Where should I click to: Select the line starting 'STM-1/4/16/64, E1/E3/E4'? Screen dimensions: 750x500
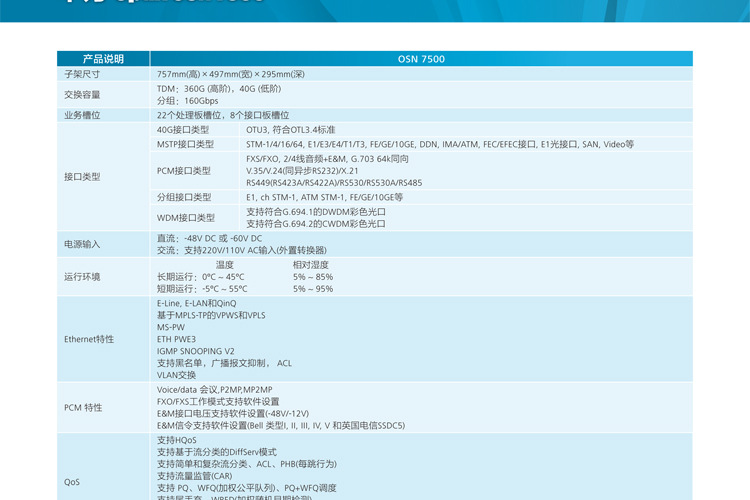(x=440, y=144)
